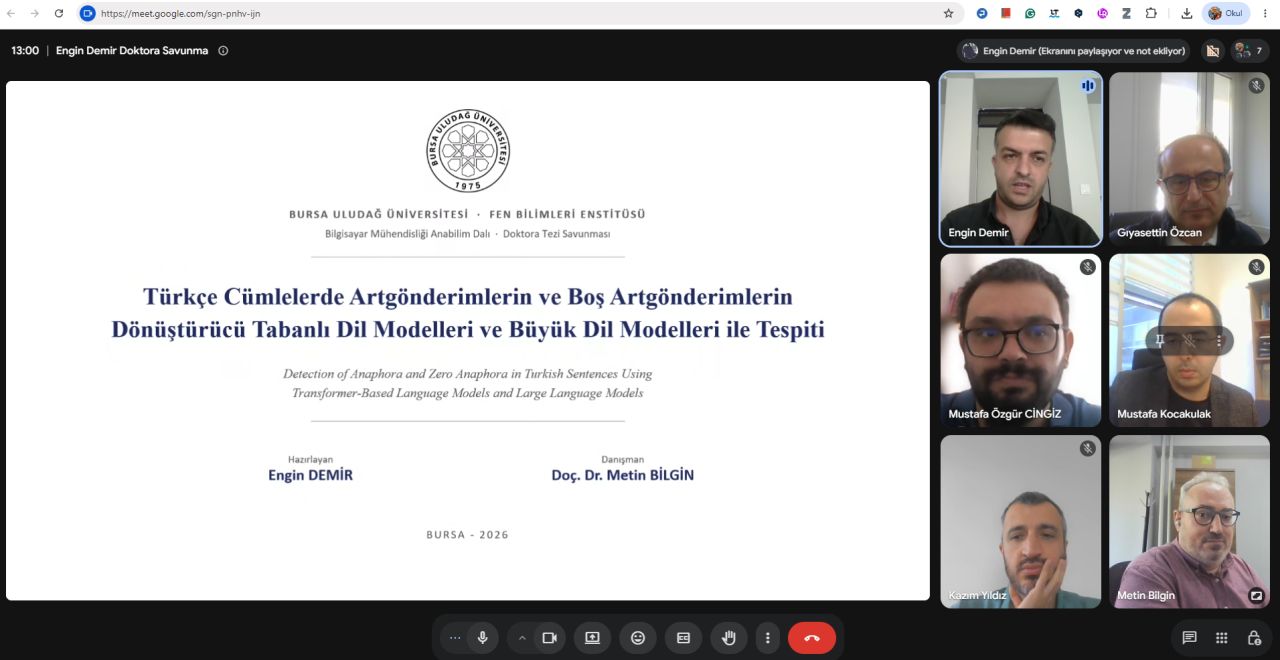The width and height of the screenshot is (1280, 660).
Task: Click the shared presentation slide
Action: click(x=468, y=340)
